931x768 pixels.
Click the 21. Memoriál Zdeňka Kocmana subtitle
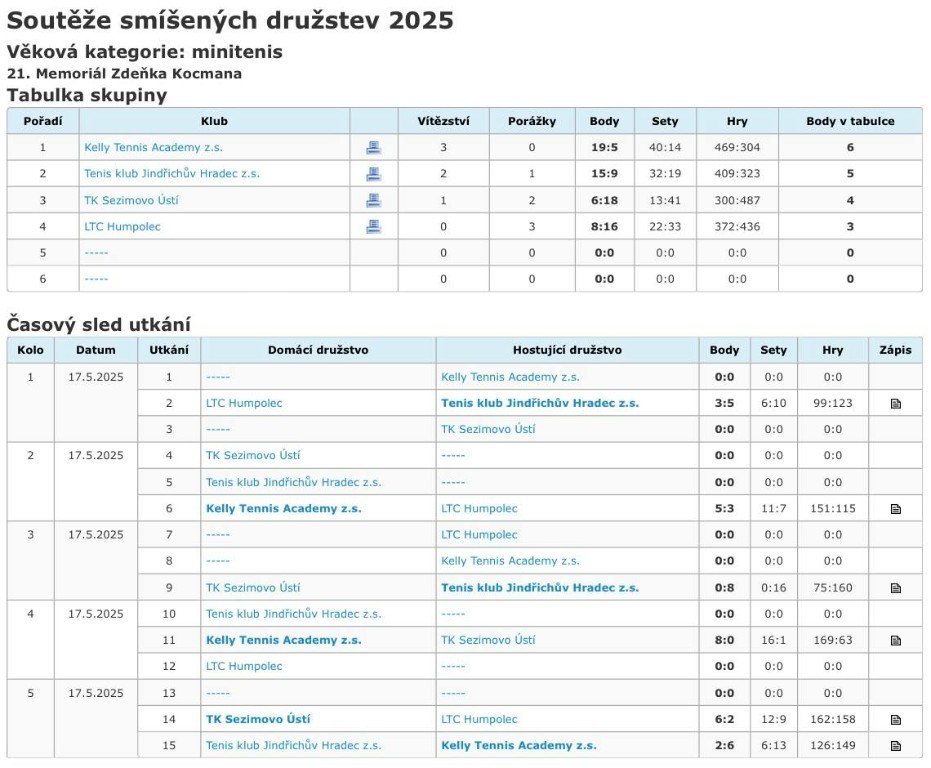point(124,74)
